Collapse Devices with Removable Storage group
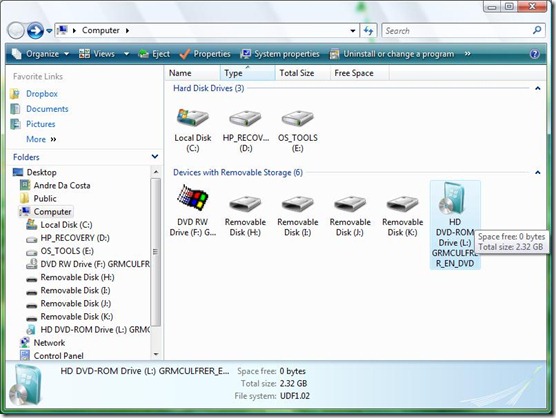Viewport: 556px width, 418px height. point(538,173)
